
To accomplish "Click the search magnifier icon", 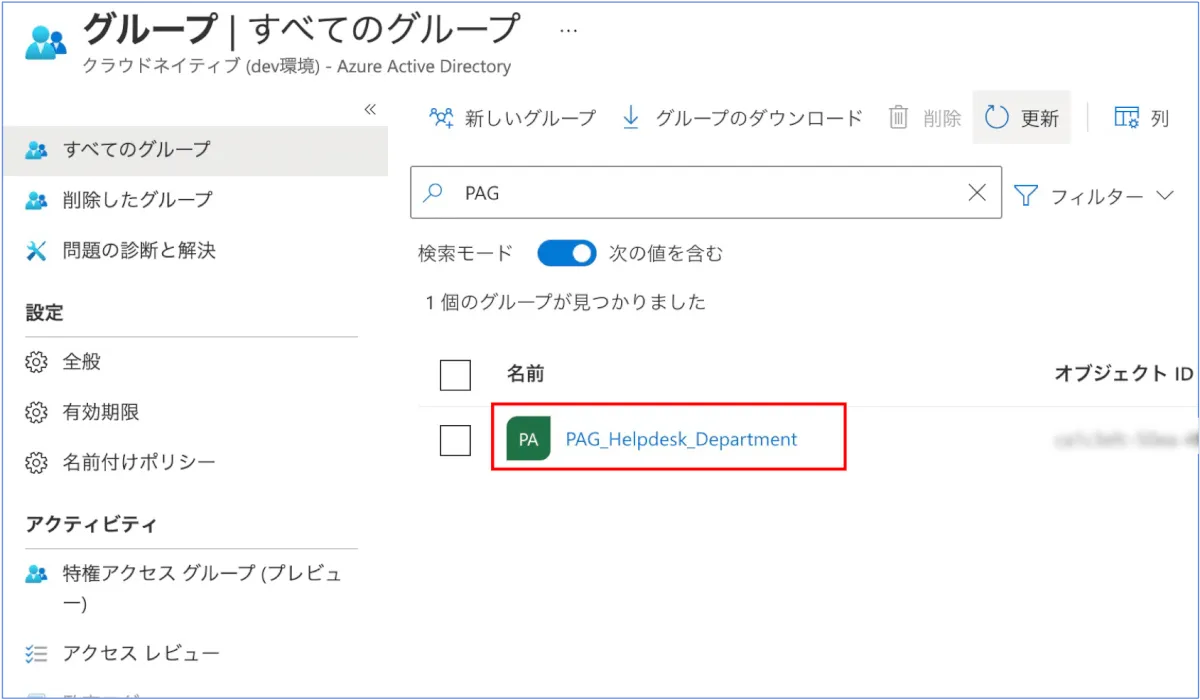I will coord(433,193).
